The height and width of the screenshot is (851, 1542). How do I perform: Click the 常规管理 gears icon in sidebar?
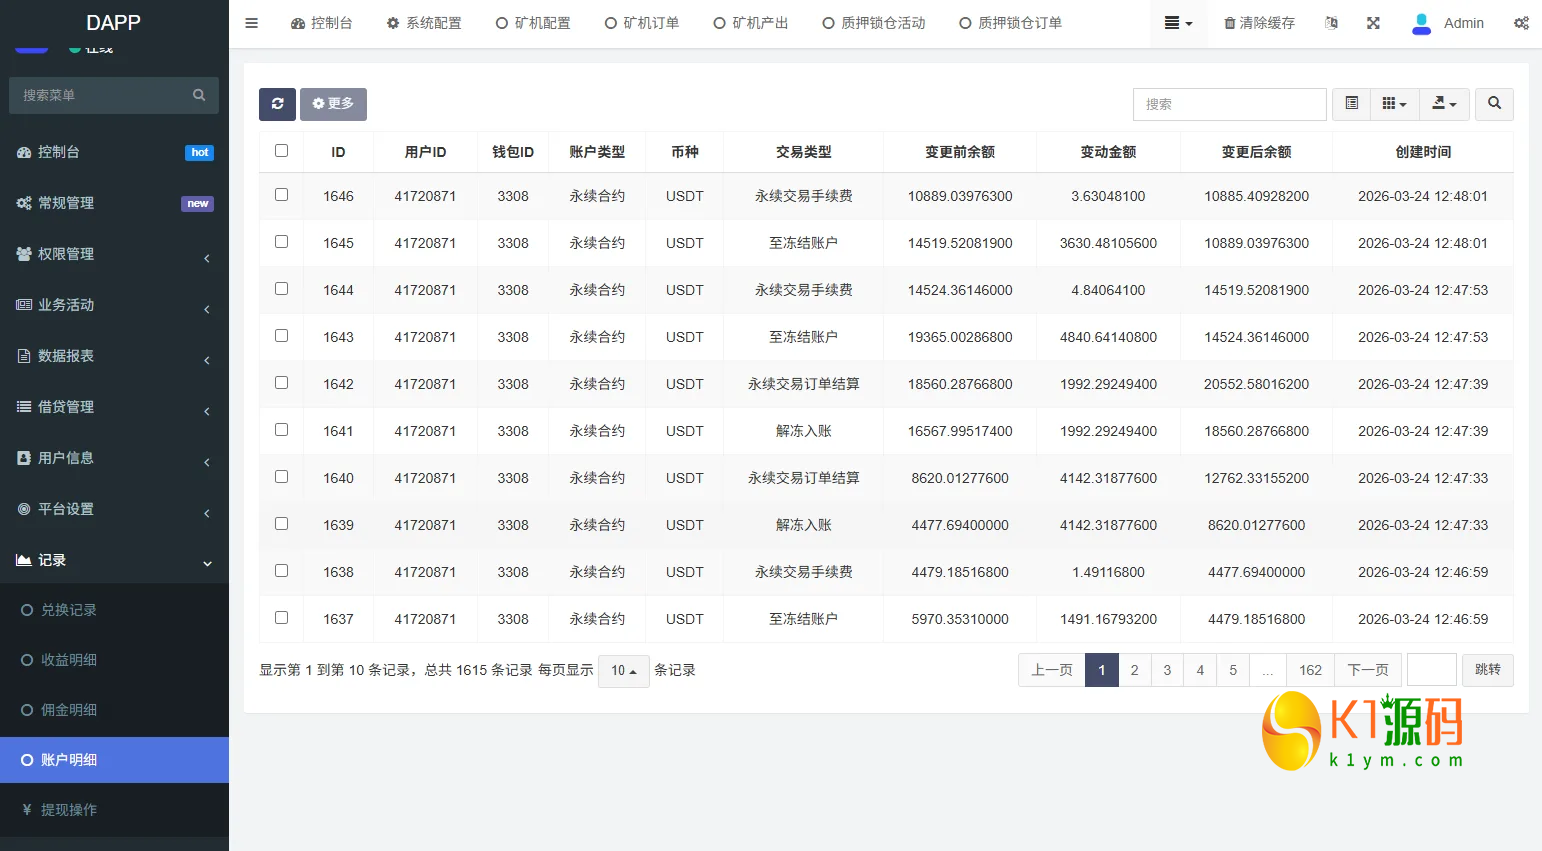(x=24, y=203)
